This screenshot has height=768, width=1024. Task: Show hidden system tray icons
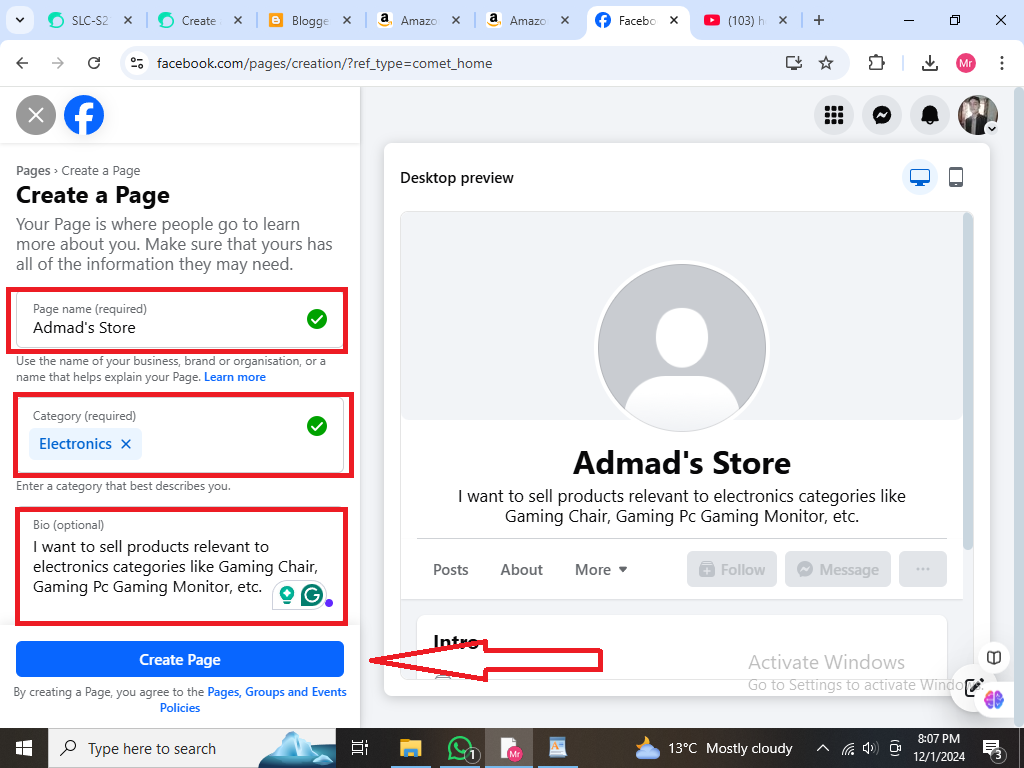pyautogui.click(x=823, y=748)
